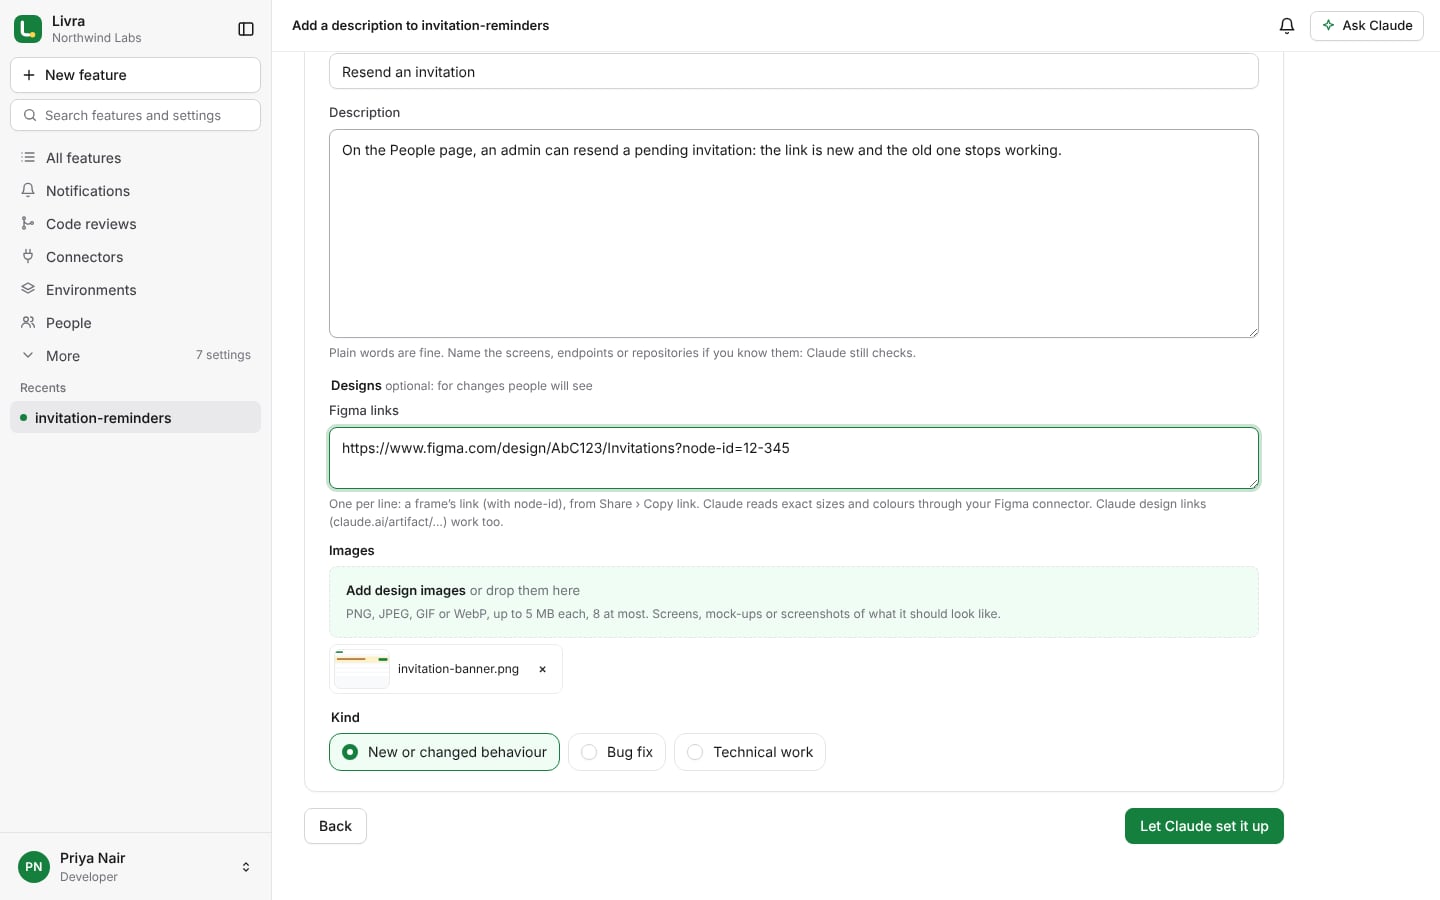Click Ask Claude button
Viewport: 1440px width, 900px height.
coord(1367,26)
